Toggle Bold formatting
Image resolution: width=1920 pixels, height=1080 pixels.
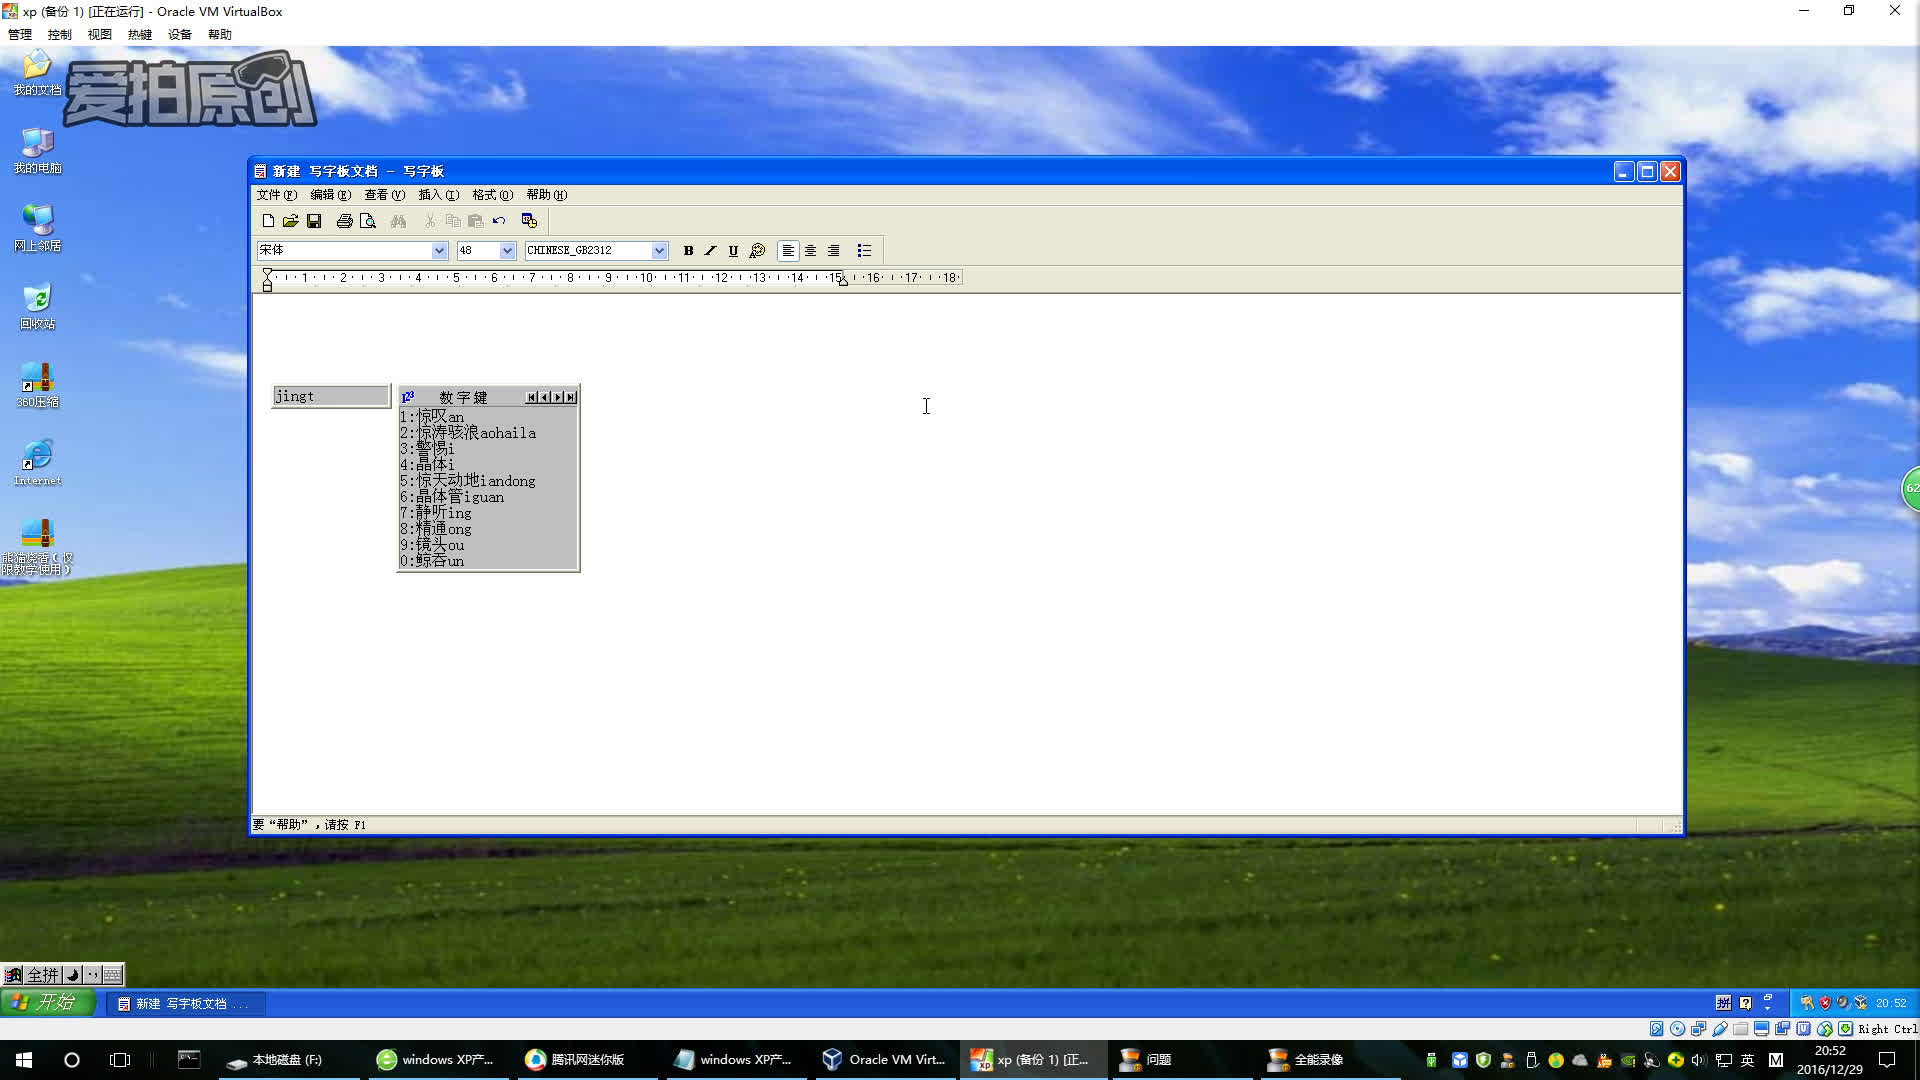click(688, 251)
